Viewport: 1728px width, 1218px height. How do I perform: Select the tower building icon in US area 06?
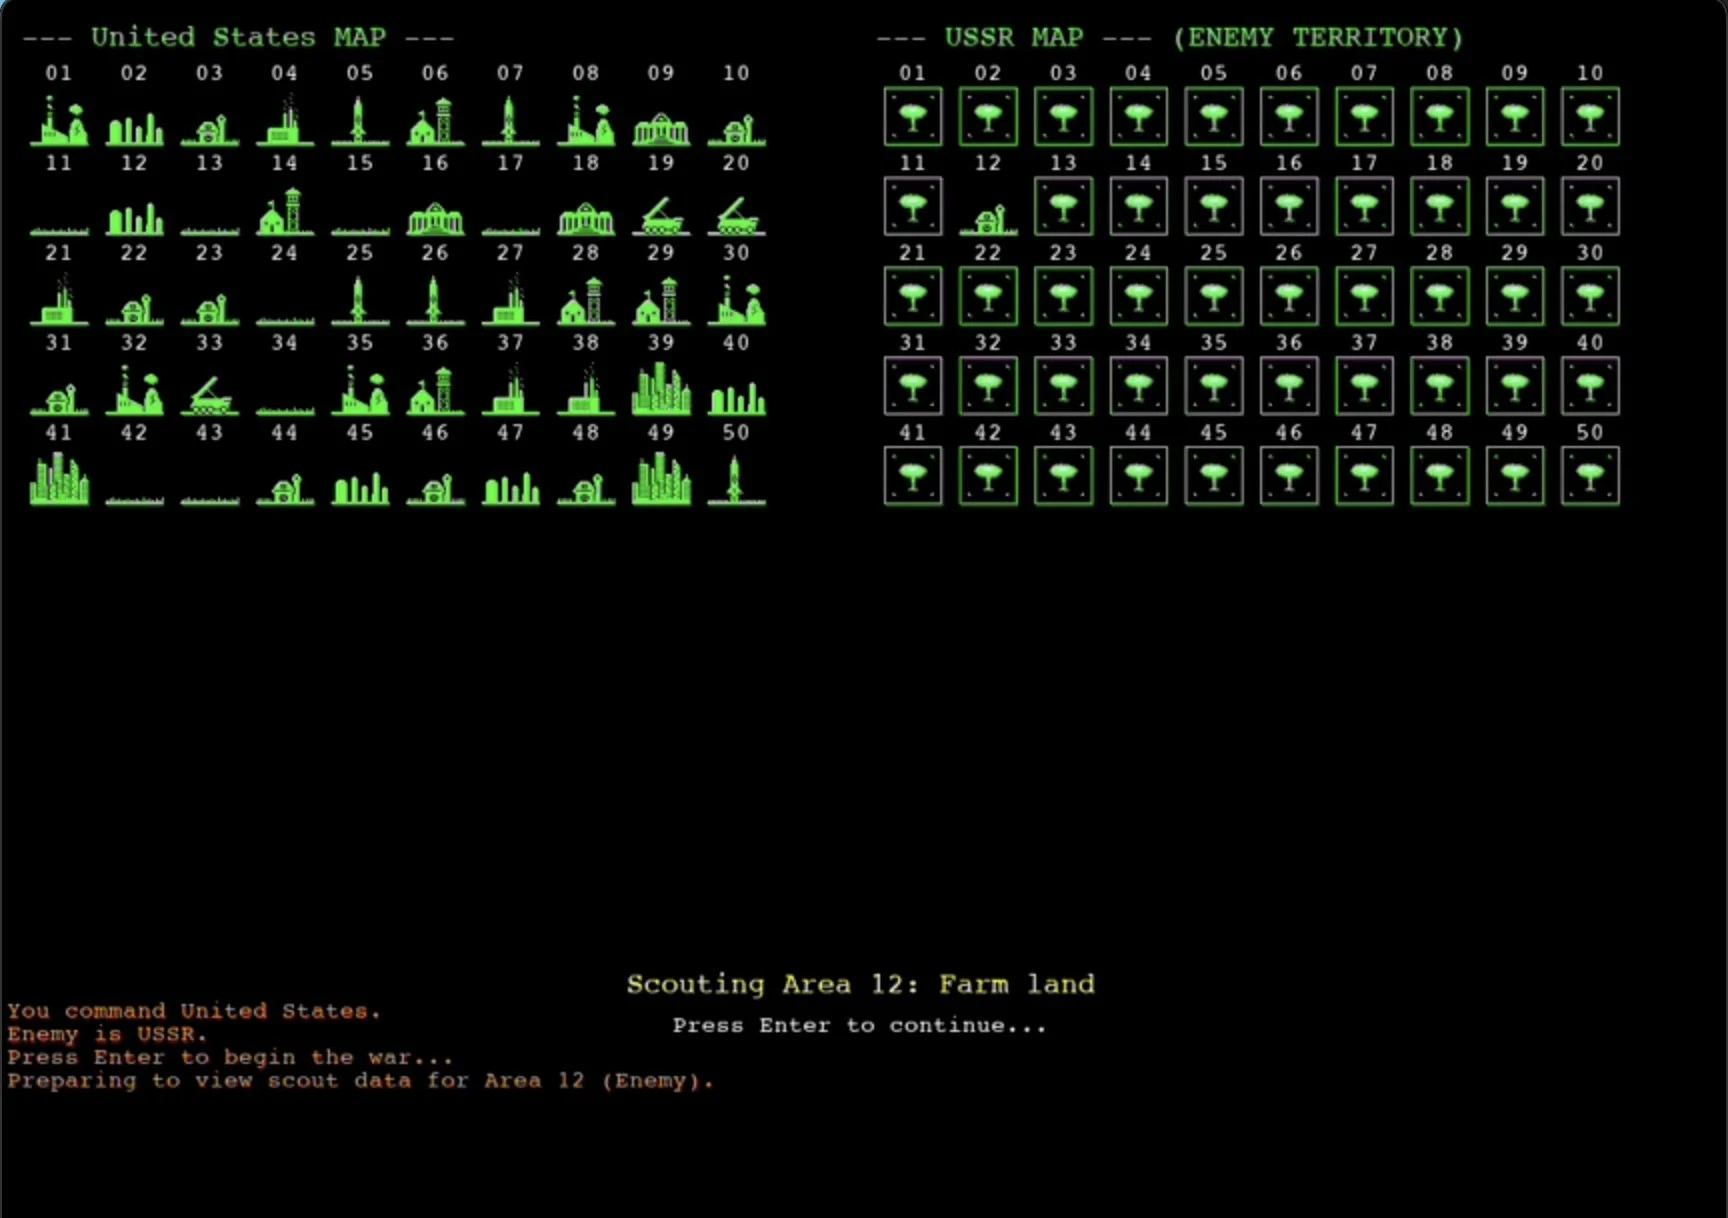click(435, 121)
